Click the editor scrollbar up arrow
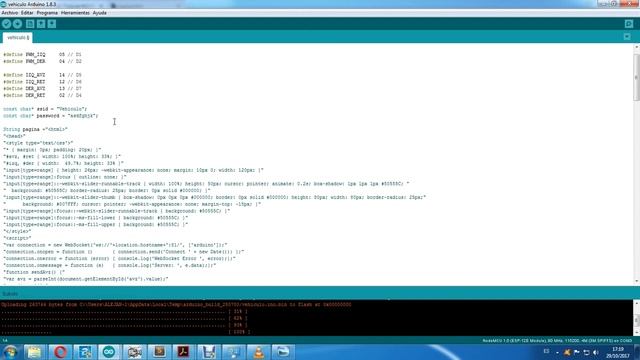640x360 pixels. pos(636,47)
